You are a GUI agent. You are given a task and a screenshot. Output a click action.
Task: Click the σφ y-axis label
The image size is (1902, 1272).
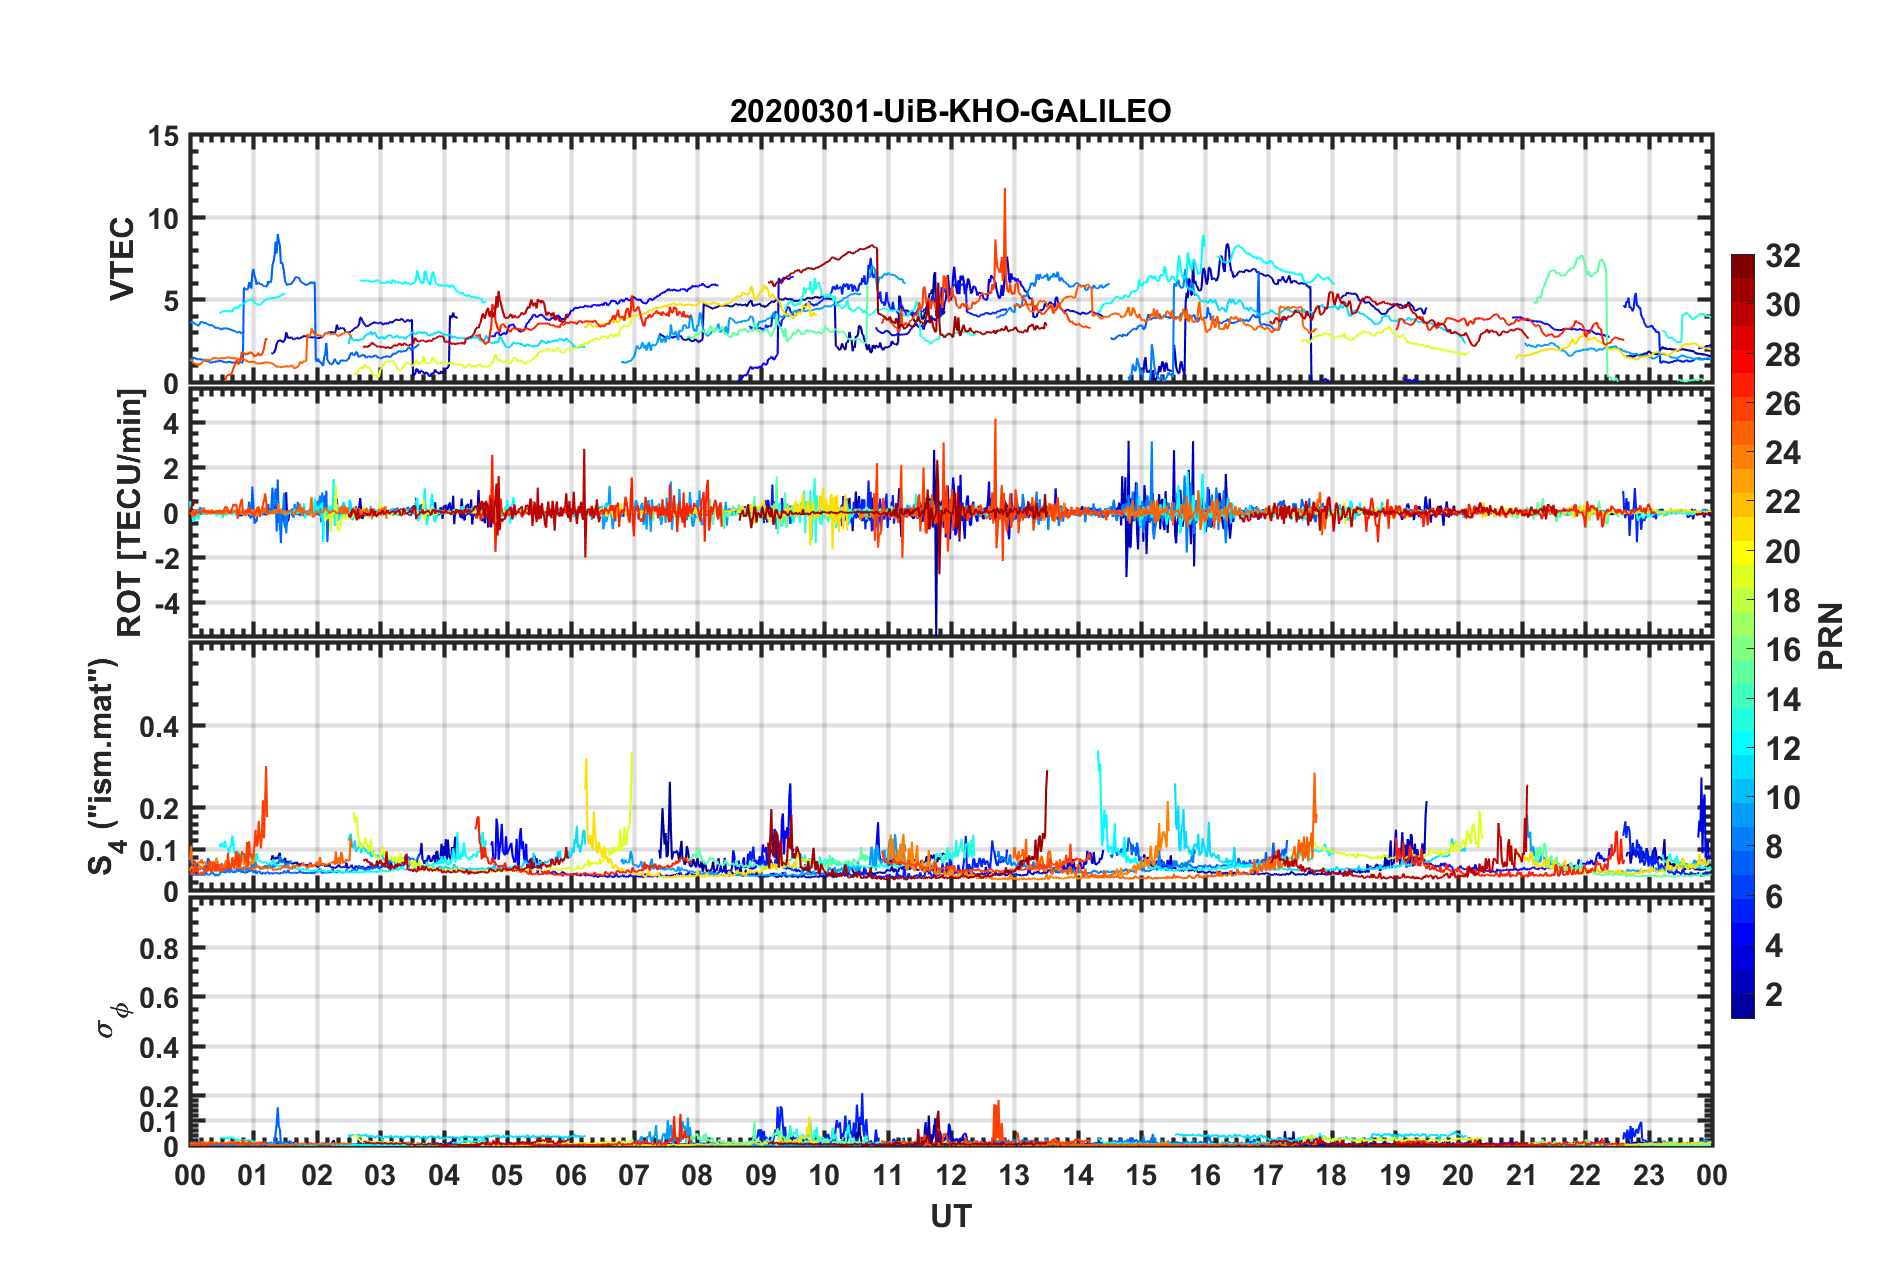114,1020
